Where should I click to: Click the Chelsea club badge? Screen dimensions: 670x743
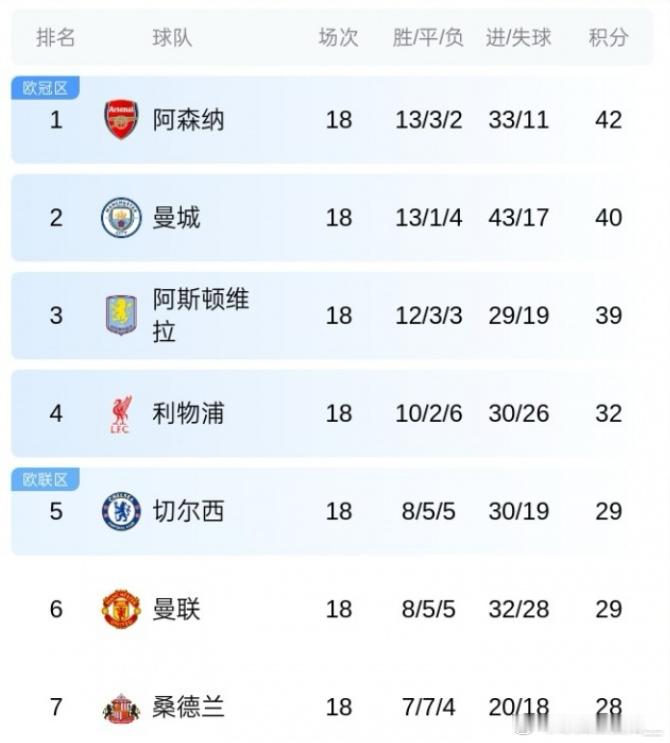(x=121, y=511)
